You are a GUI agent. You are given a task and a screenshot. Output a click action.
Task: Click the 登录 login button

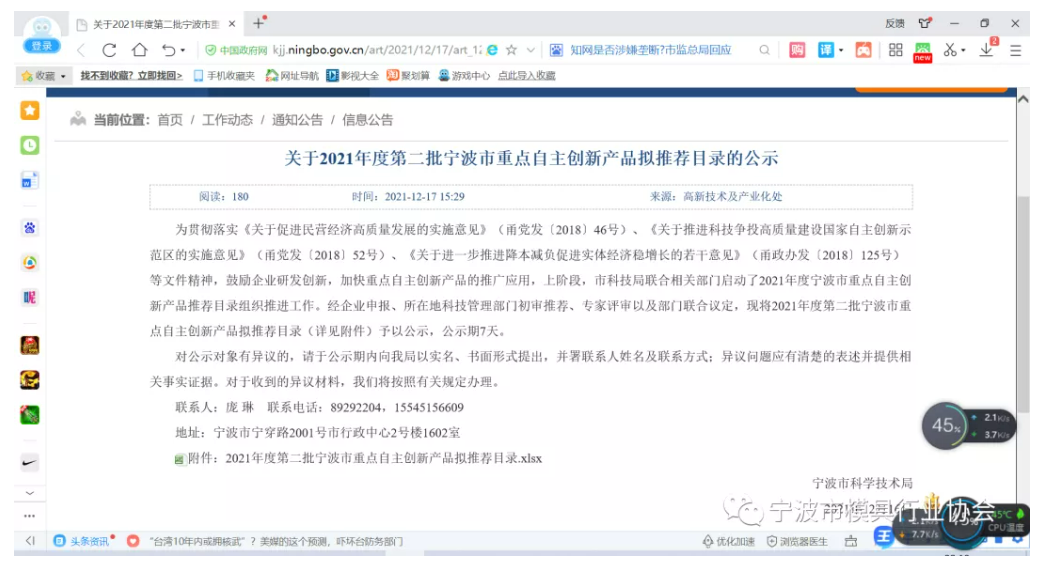click(x=41, y=46)
